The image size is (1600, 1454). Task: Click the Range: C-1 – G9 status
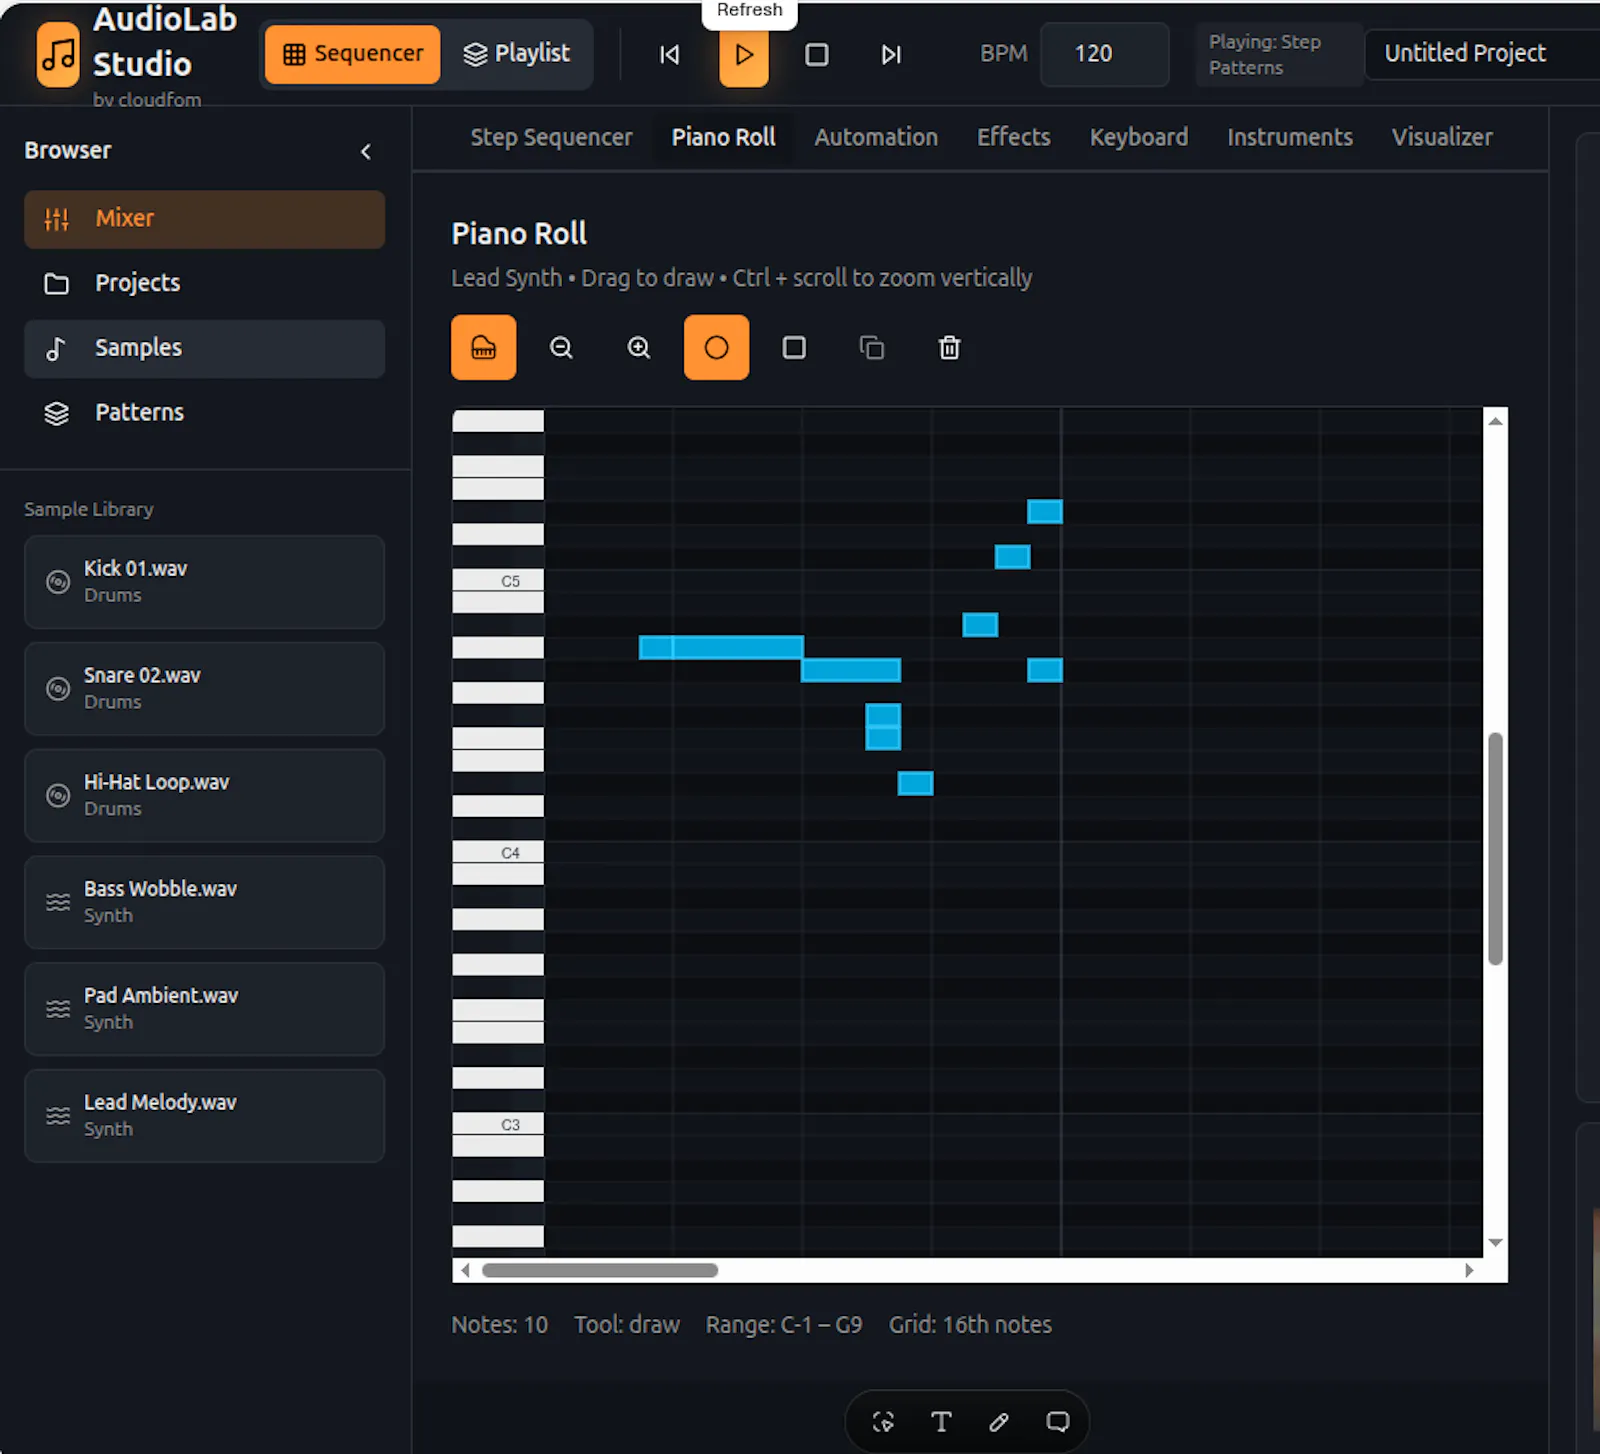click(783, 1324)
